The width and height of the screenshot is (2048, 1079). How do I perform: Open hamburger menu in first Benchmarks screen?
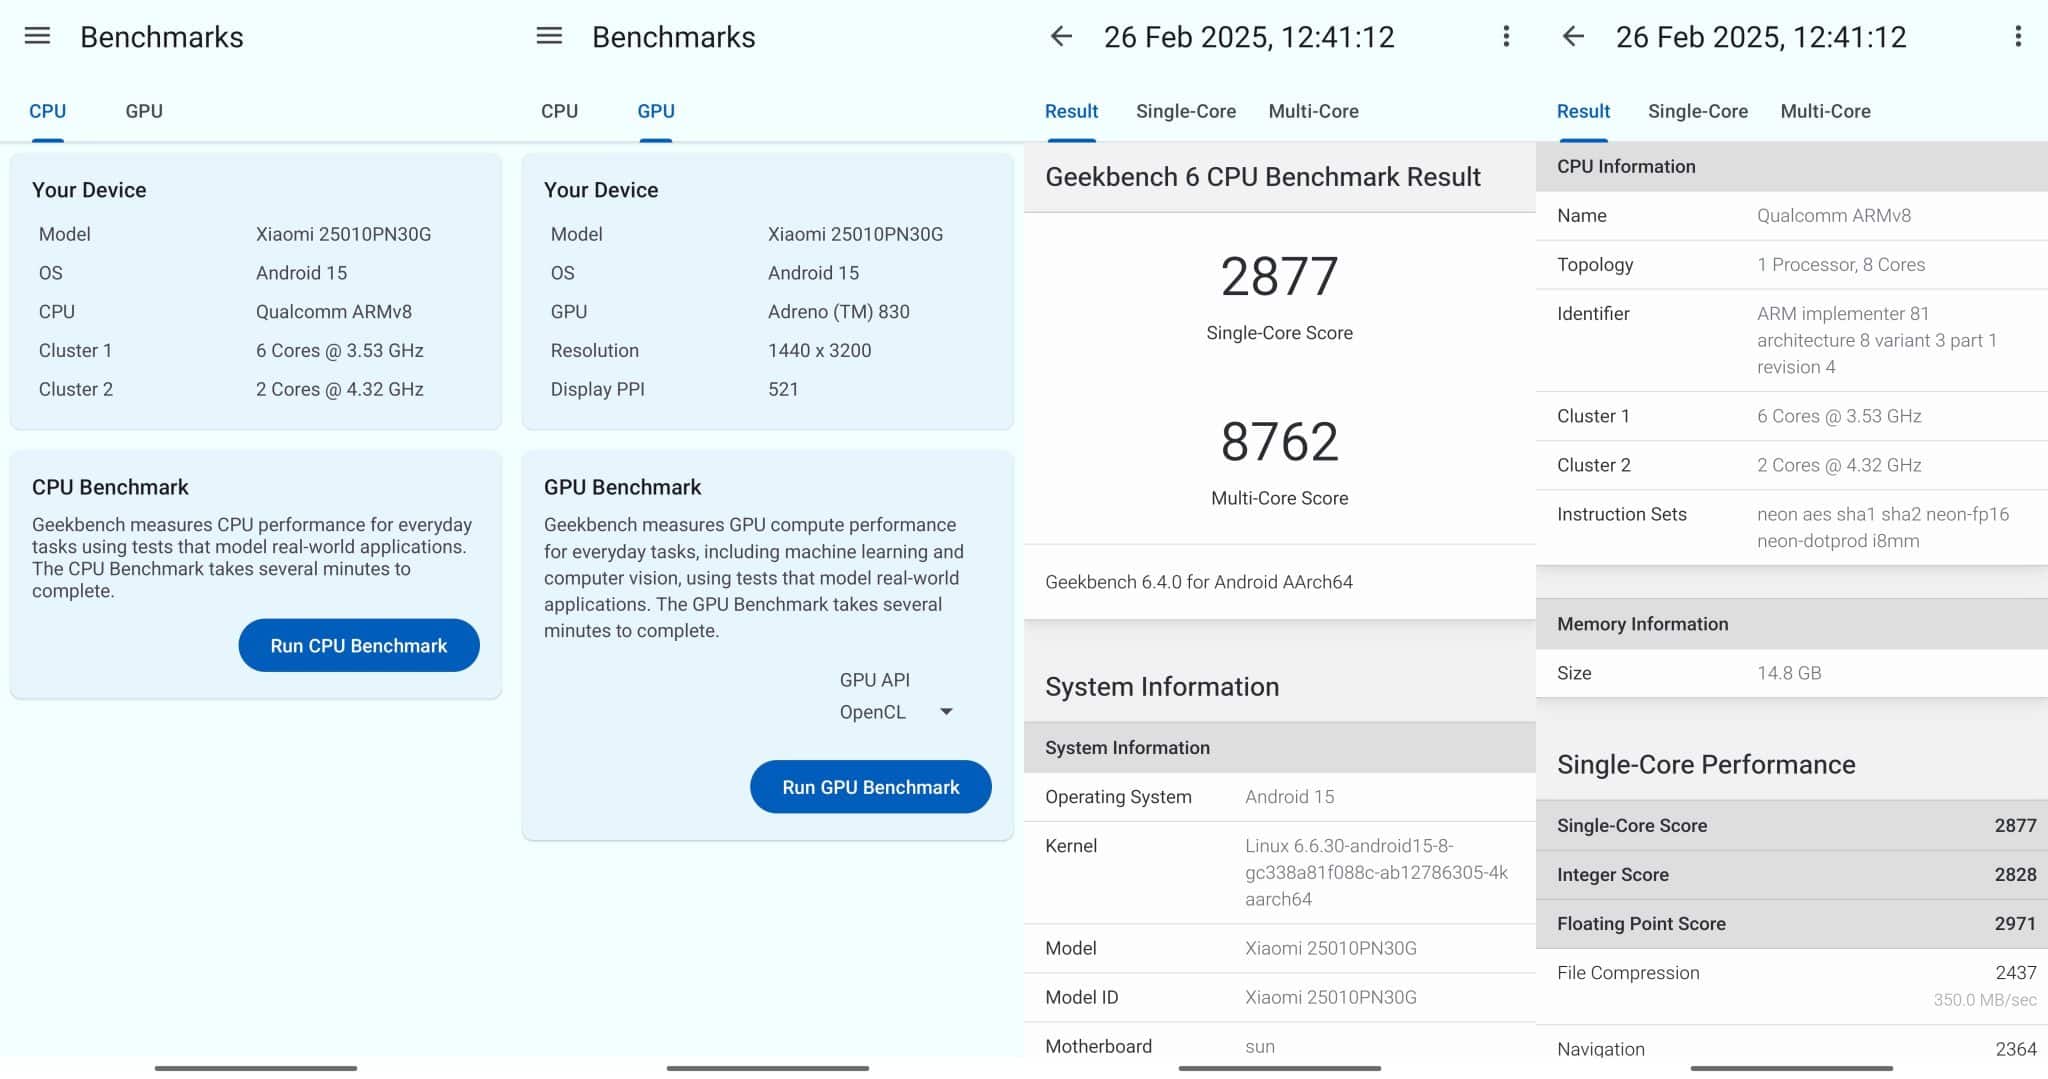click(37, 37)
